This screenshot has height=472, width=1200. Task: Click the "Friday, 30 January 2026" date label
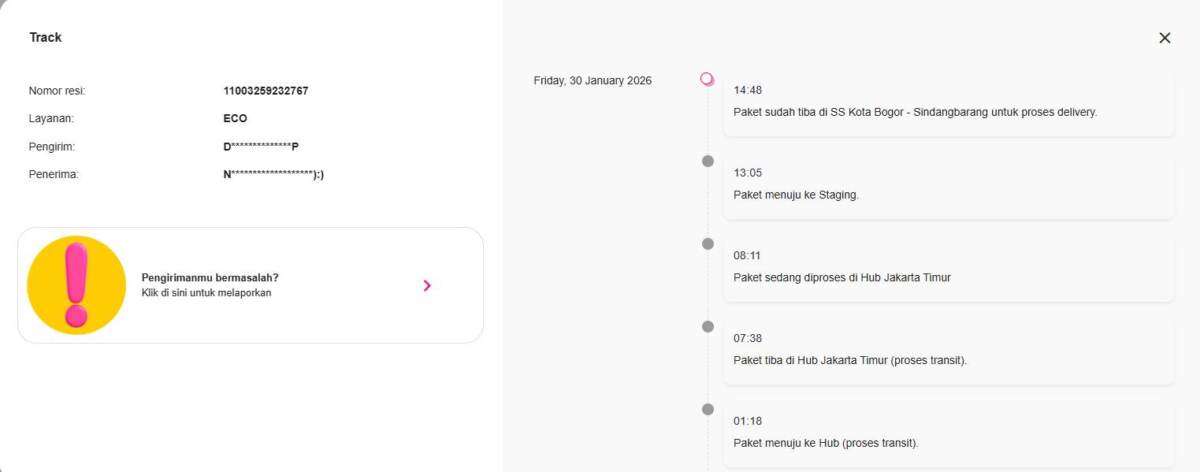pos(593,81)
